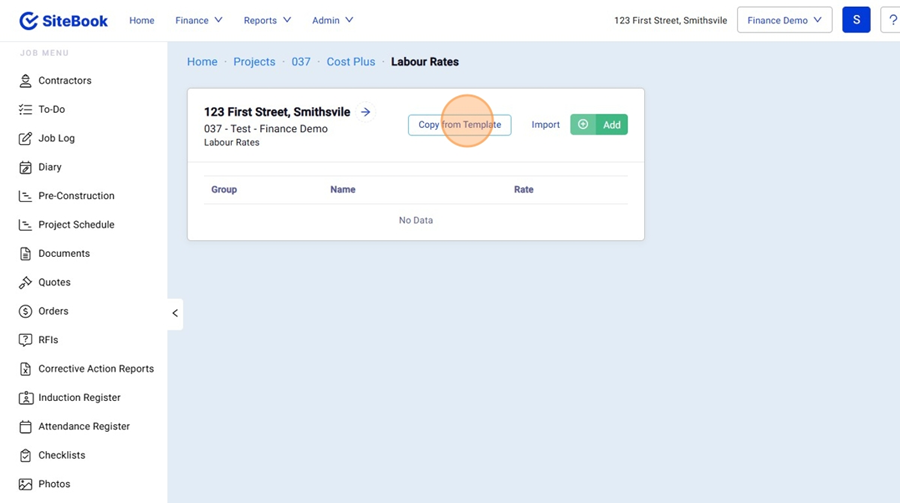The height and width of the screenshot is (503, 900).
Task: Click the arrow icon beside project address
Action: click(366, 112)
